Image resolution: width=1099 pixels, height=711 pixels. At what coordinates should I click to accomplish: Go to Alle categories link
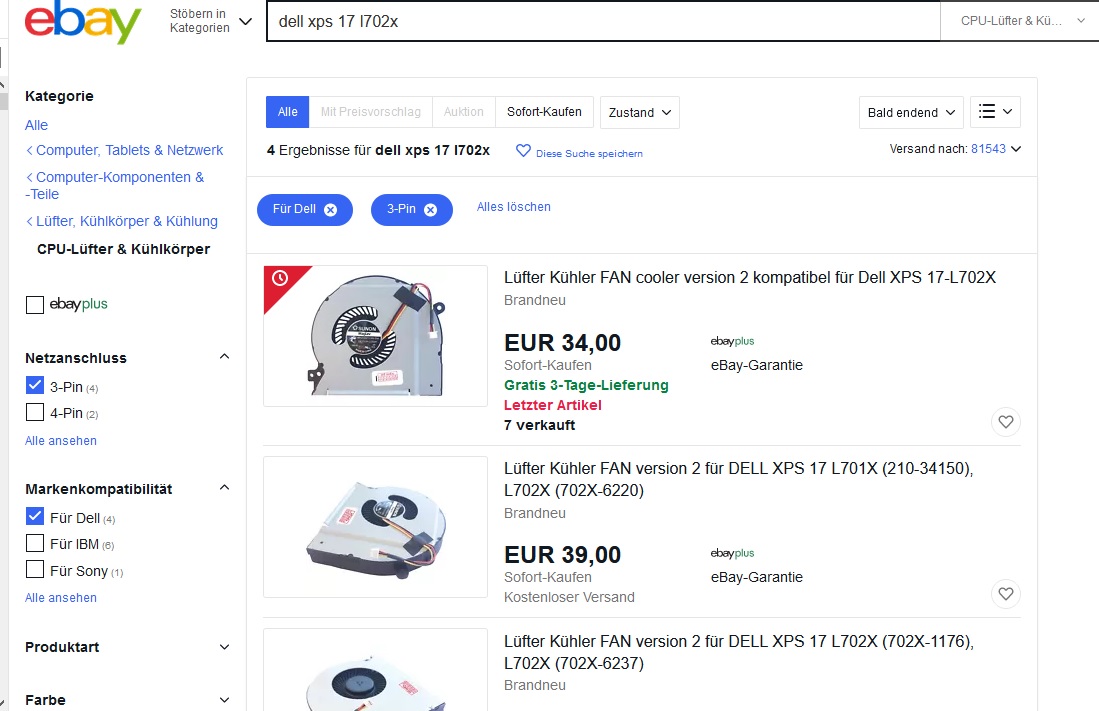pos(36,126)
